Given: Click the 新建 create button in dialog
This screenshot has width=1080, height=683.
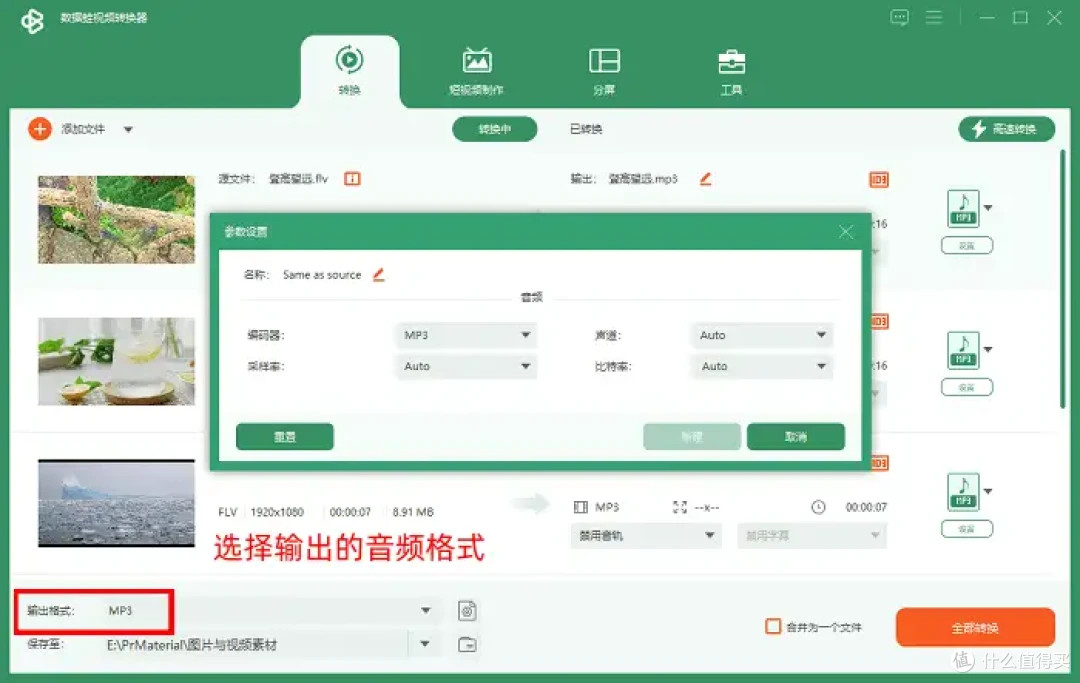Looking at the screenshot, I should pos(692,437).
